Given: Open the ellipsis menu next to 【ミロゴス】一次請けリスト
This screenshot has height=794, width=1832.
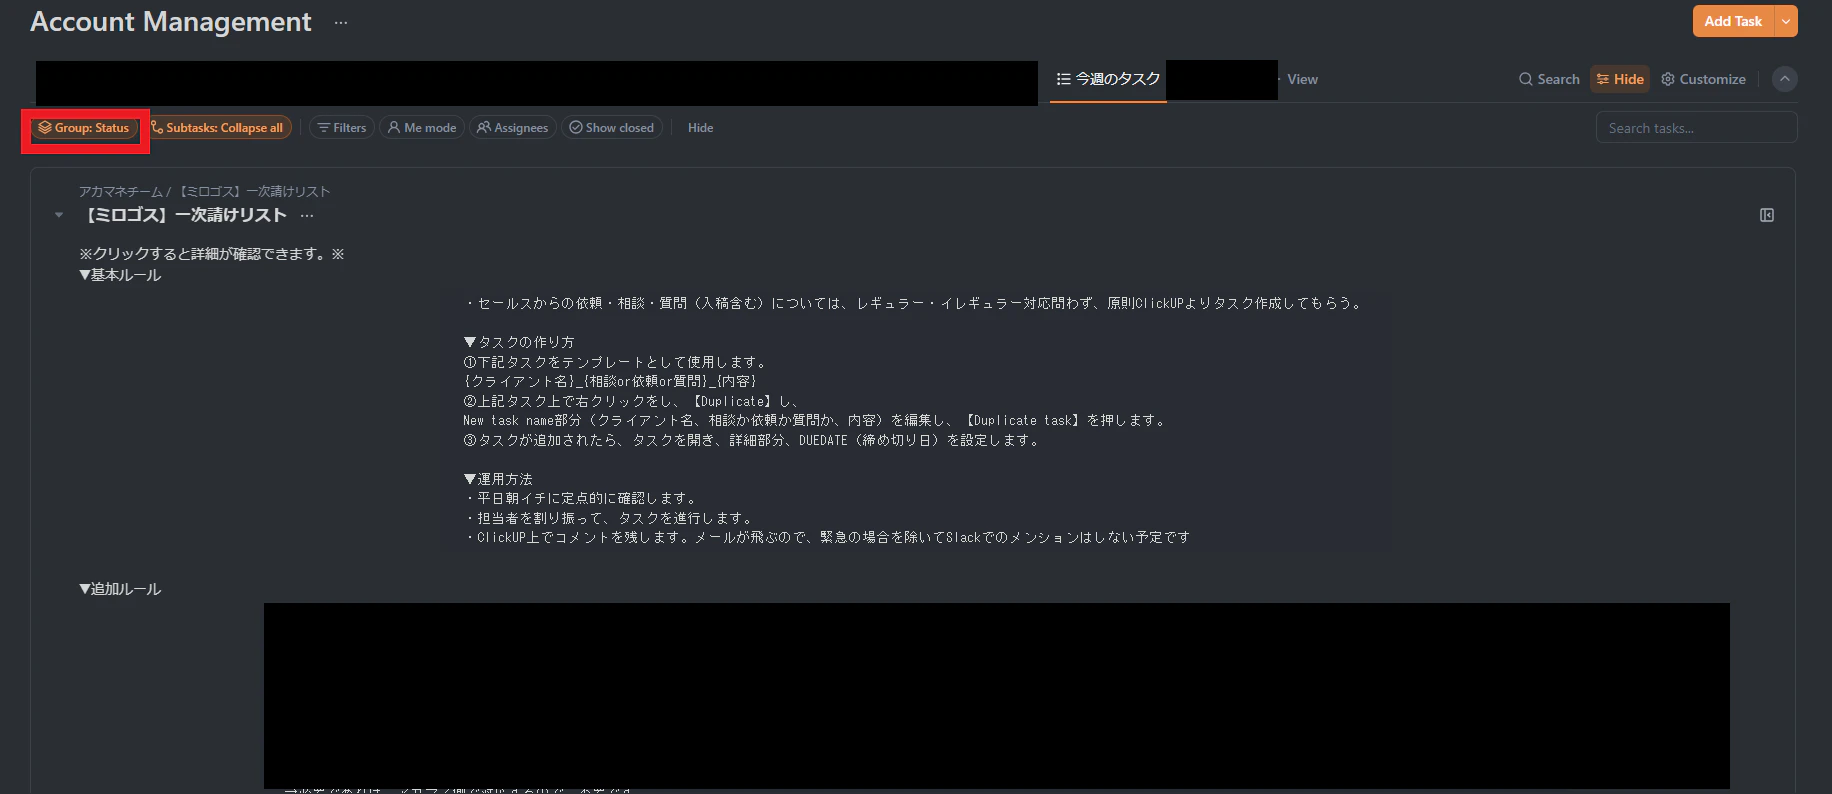Looking at the screenshot, I should (x=307, y=215).
